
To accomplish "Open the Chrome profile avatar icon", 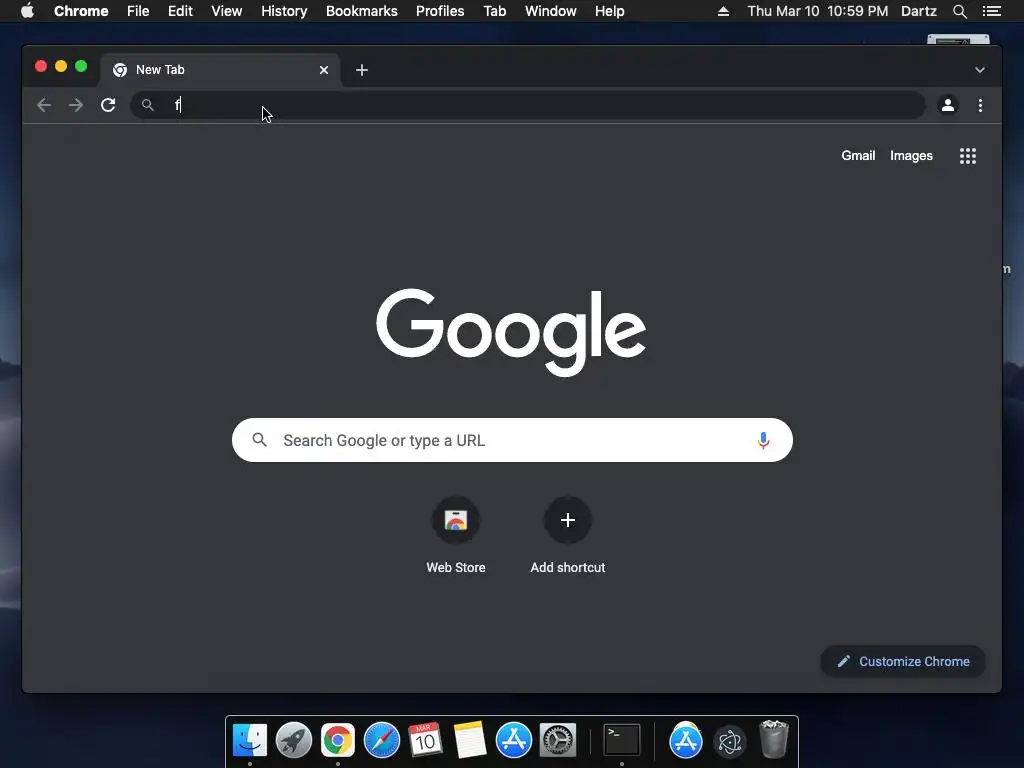I will click(948, 105).
